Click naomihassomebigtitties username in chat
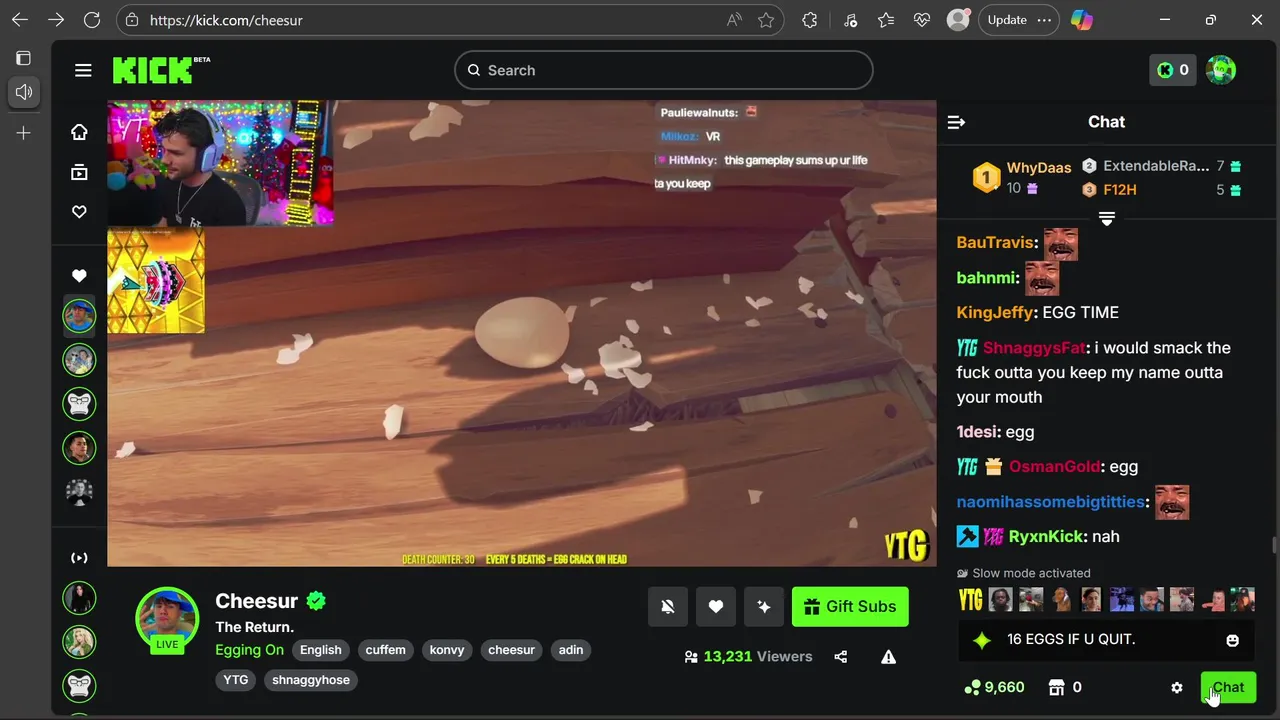Image resolution: width=1280 pixels, height=720 pixels. tap(1050, 502)
